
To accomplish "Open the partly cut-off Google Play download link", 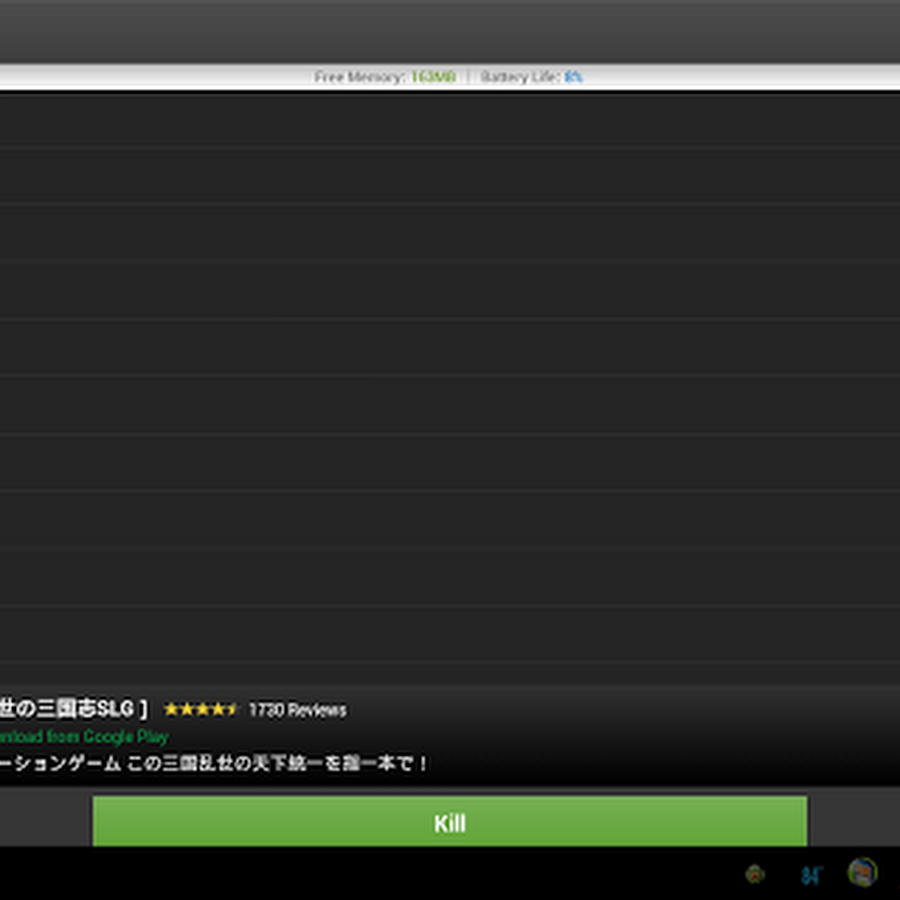I will click(84, 736).
